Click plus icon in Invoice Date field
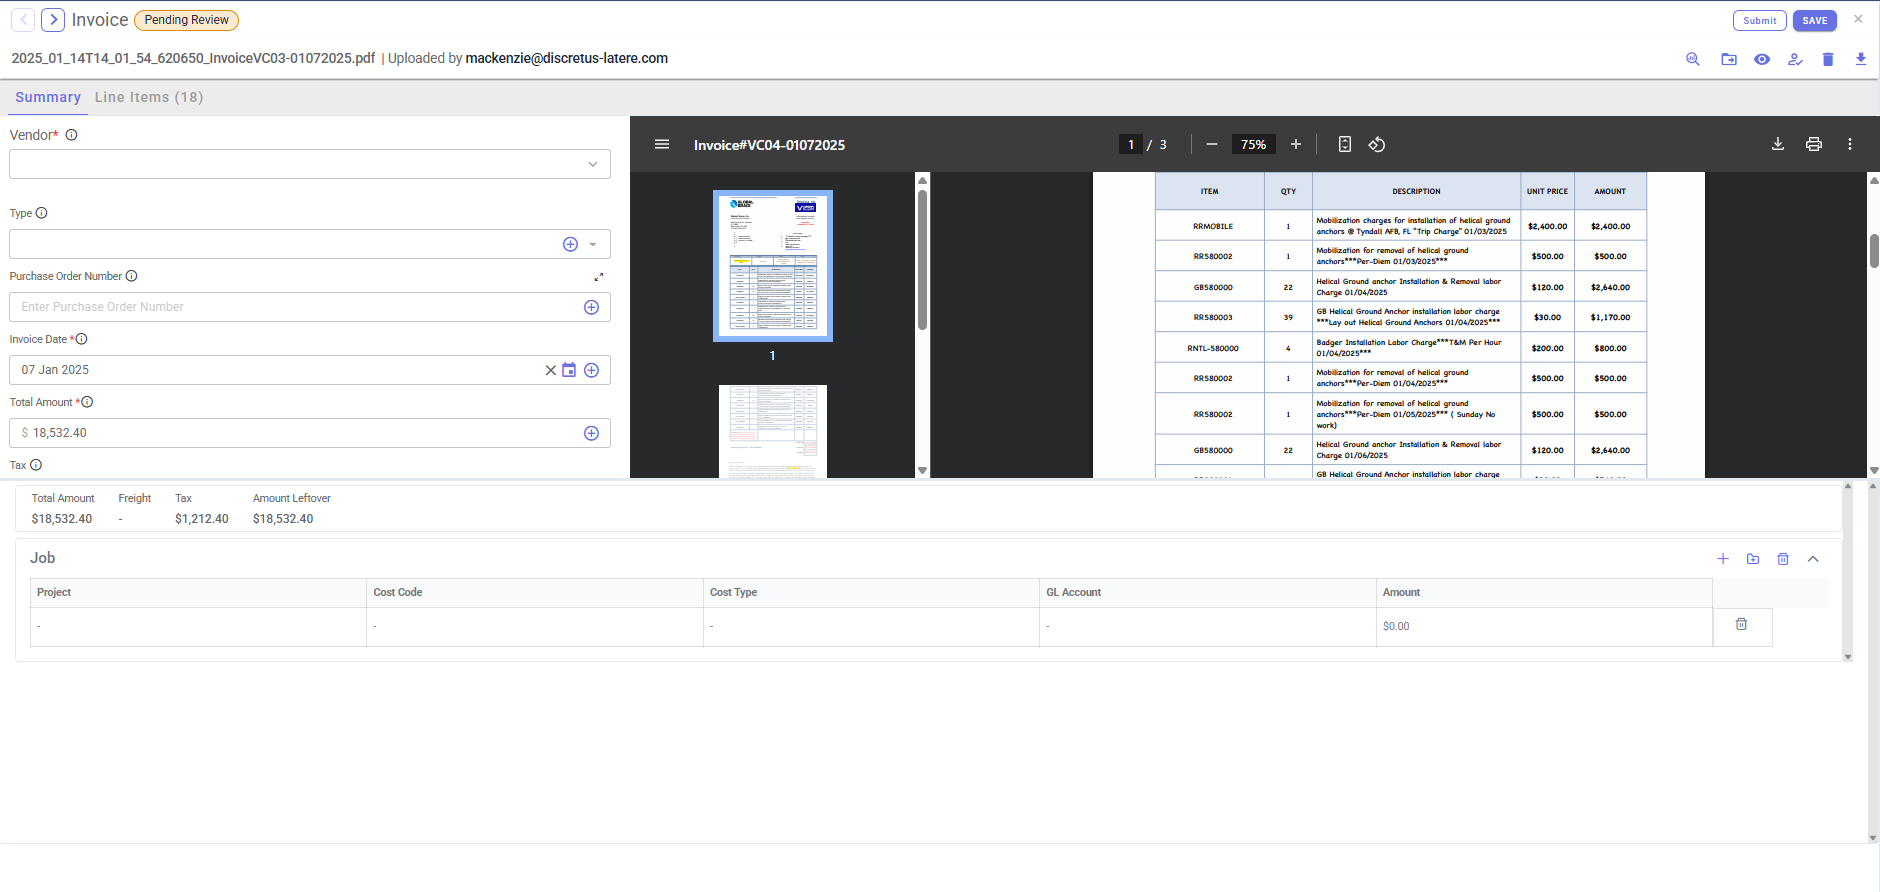Viewport: 1880px width, 892px height. 591,370
